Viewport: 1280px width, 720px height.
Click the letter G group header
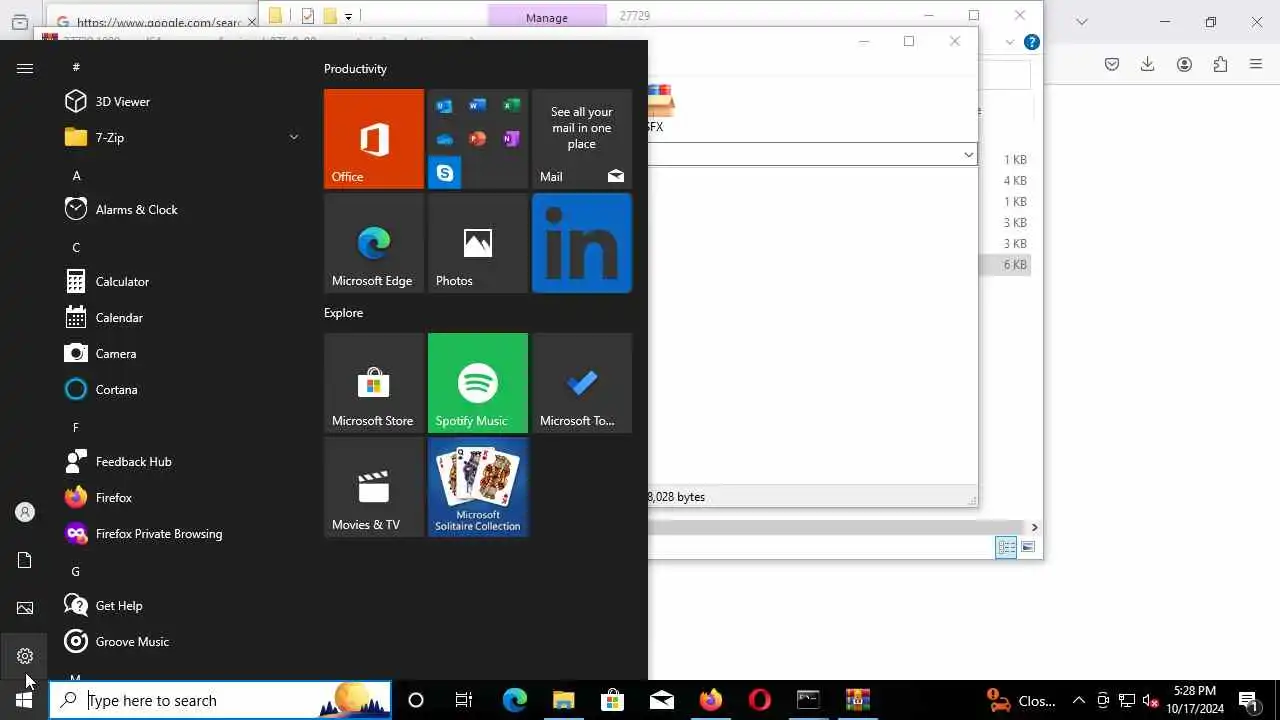[x=76, y=571]
